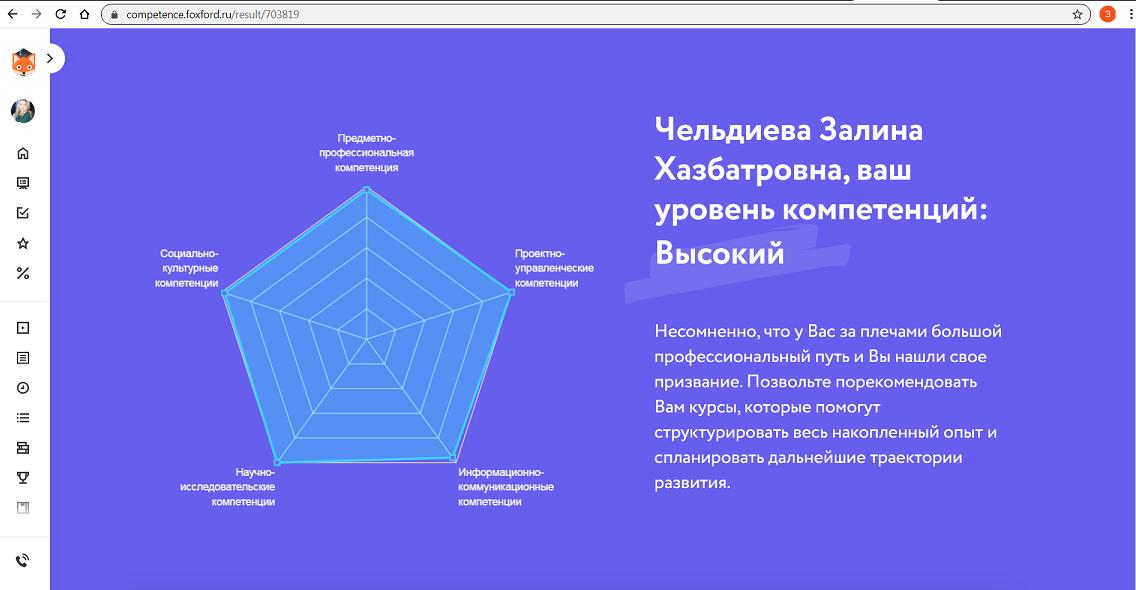The width and height of the screenshot is (1136, 590).
Task: Open the trophy achievements icon in the sidebar
Action: (x=23, y=477)
